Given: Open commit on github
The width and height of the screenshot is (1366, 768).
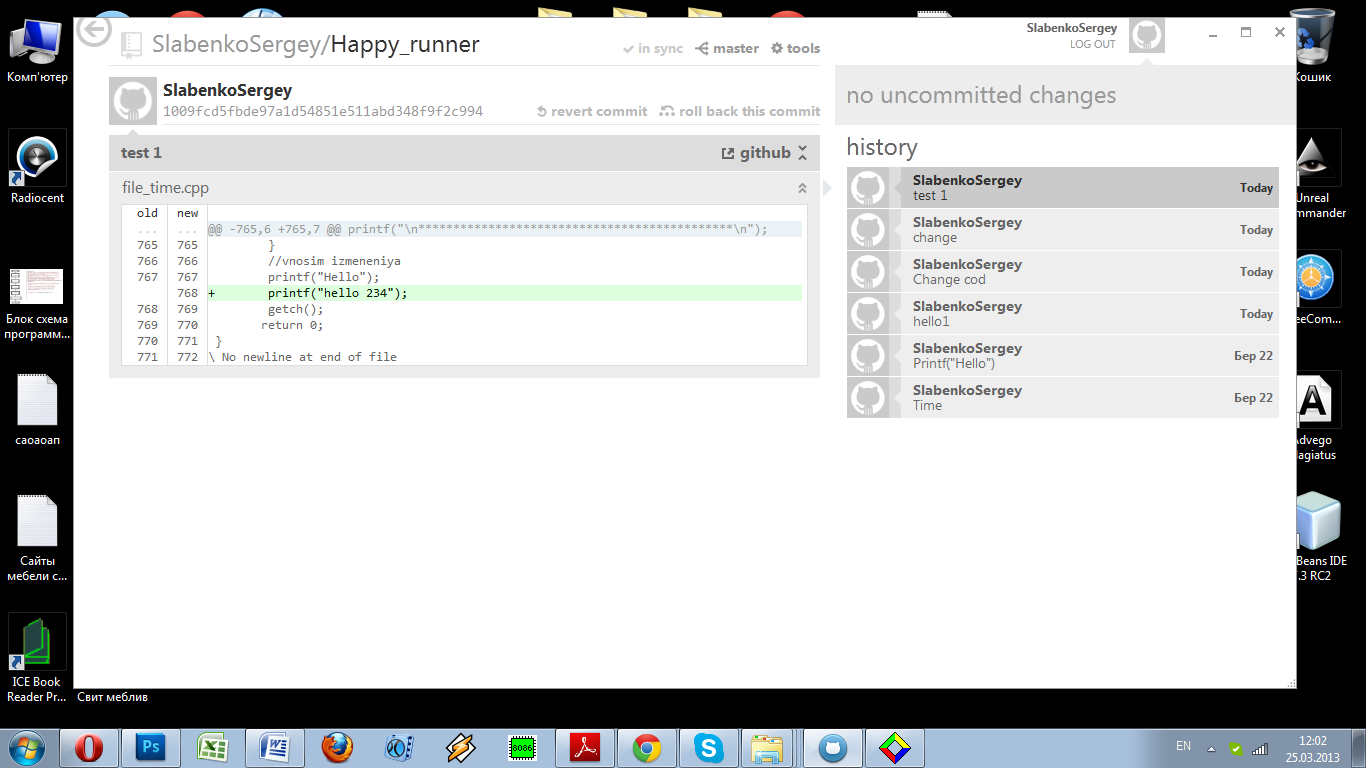Looking at the screenshot, I should [756, 153].
